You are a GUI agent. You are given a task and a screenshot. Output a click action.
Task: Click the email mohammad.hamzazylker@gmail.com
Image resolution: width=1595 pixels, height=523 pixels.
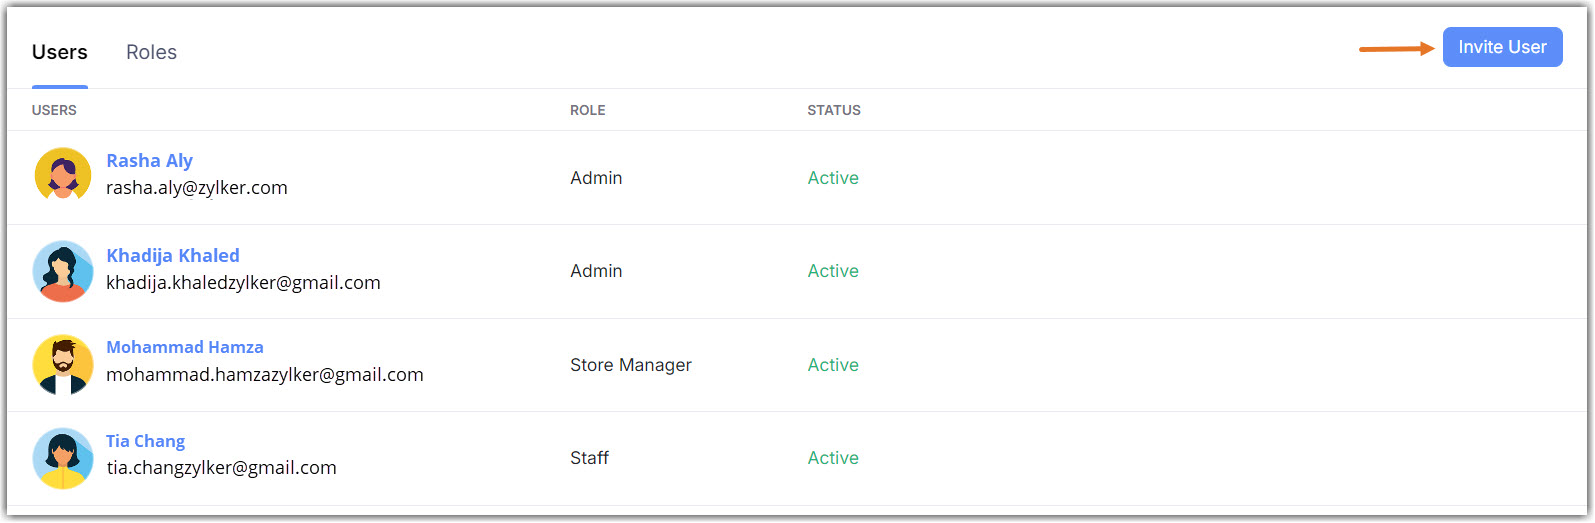265,375
